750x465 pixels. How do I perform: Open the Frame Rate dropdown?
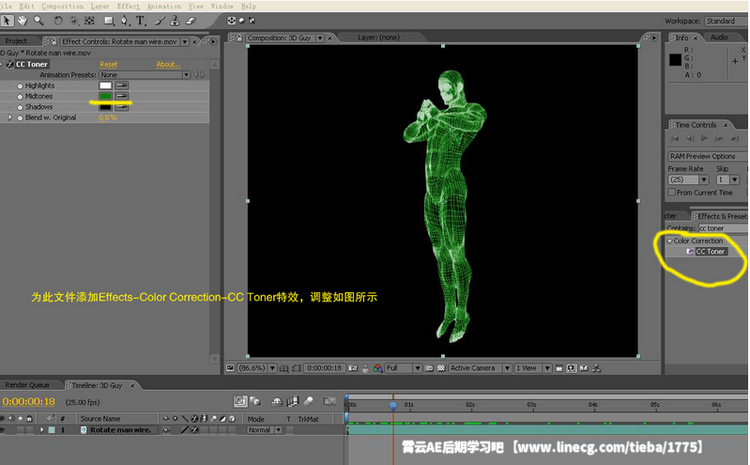point(688,180)
